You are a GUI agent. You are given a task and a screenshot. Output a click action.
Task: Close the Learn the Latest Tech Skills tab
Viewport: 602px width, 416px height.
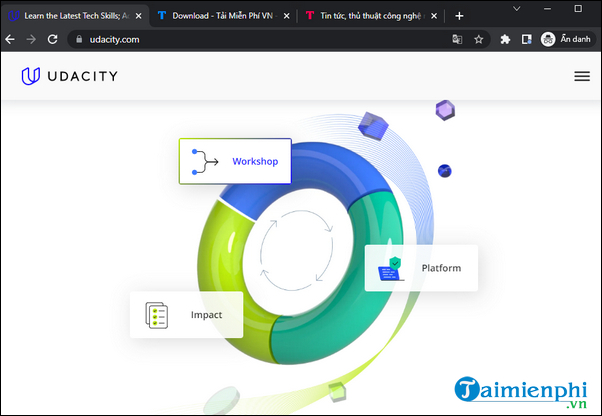pyautogui.click(x=139, y=16)
